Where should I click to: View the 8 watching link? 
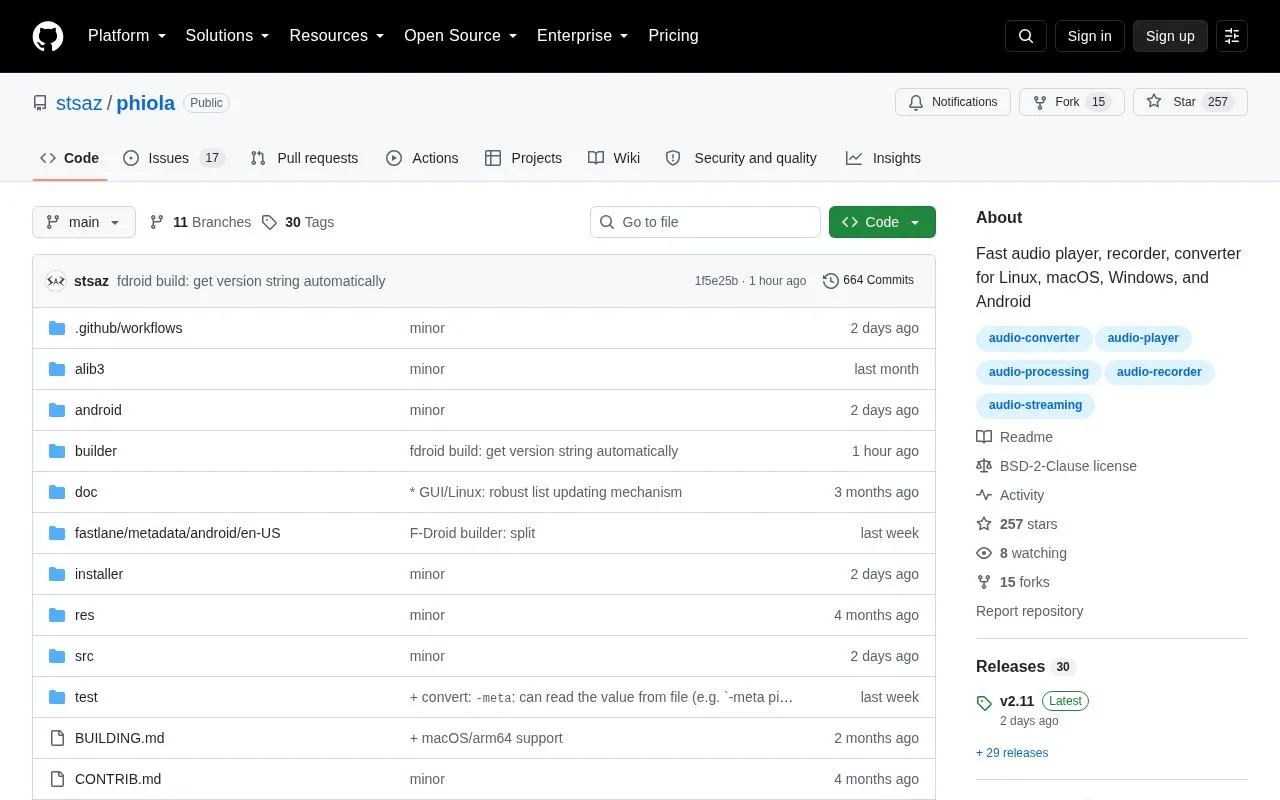coord(1022,553)
